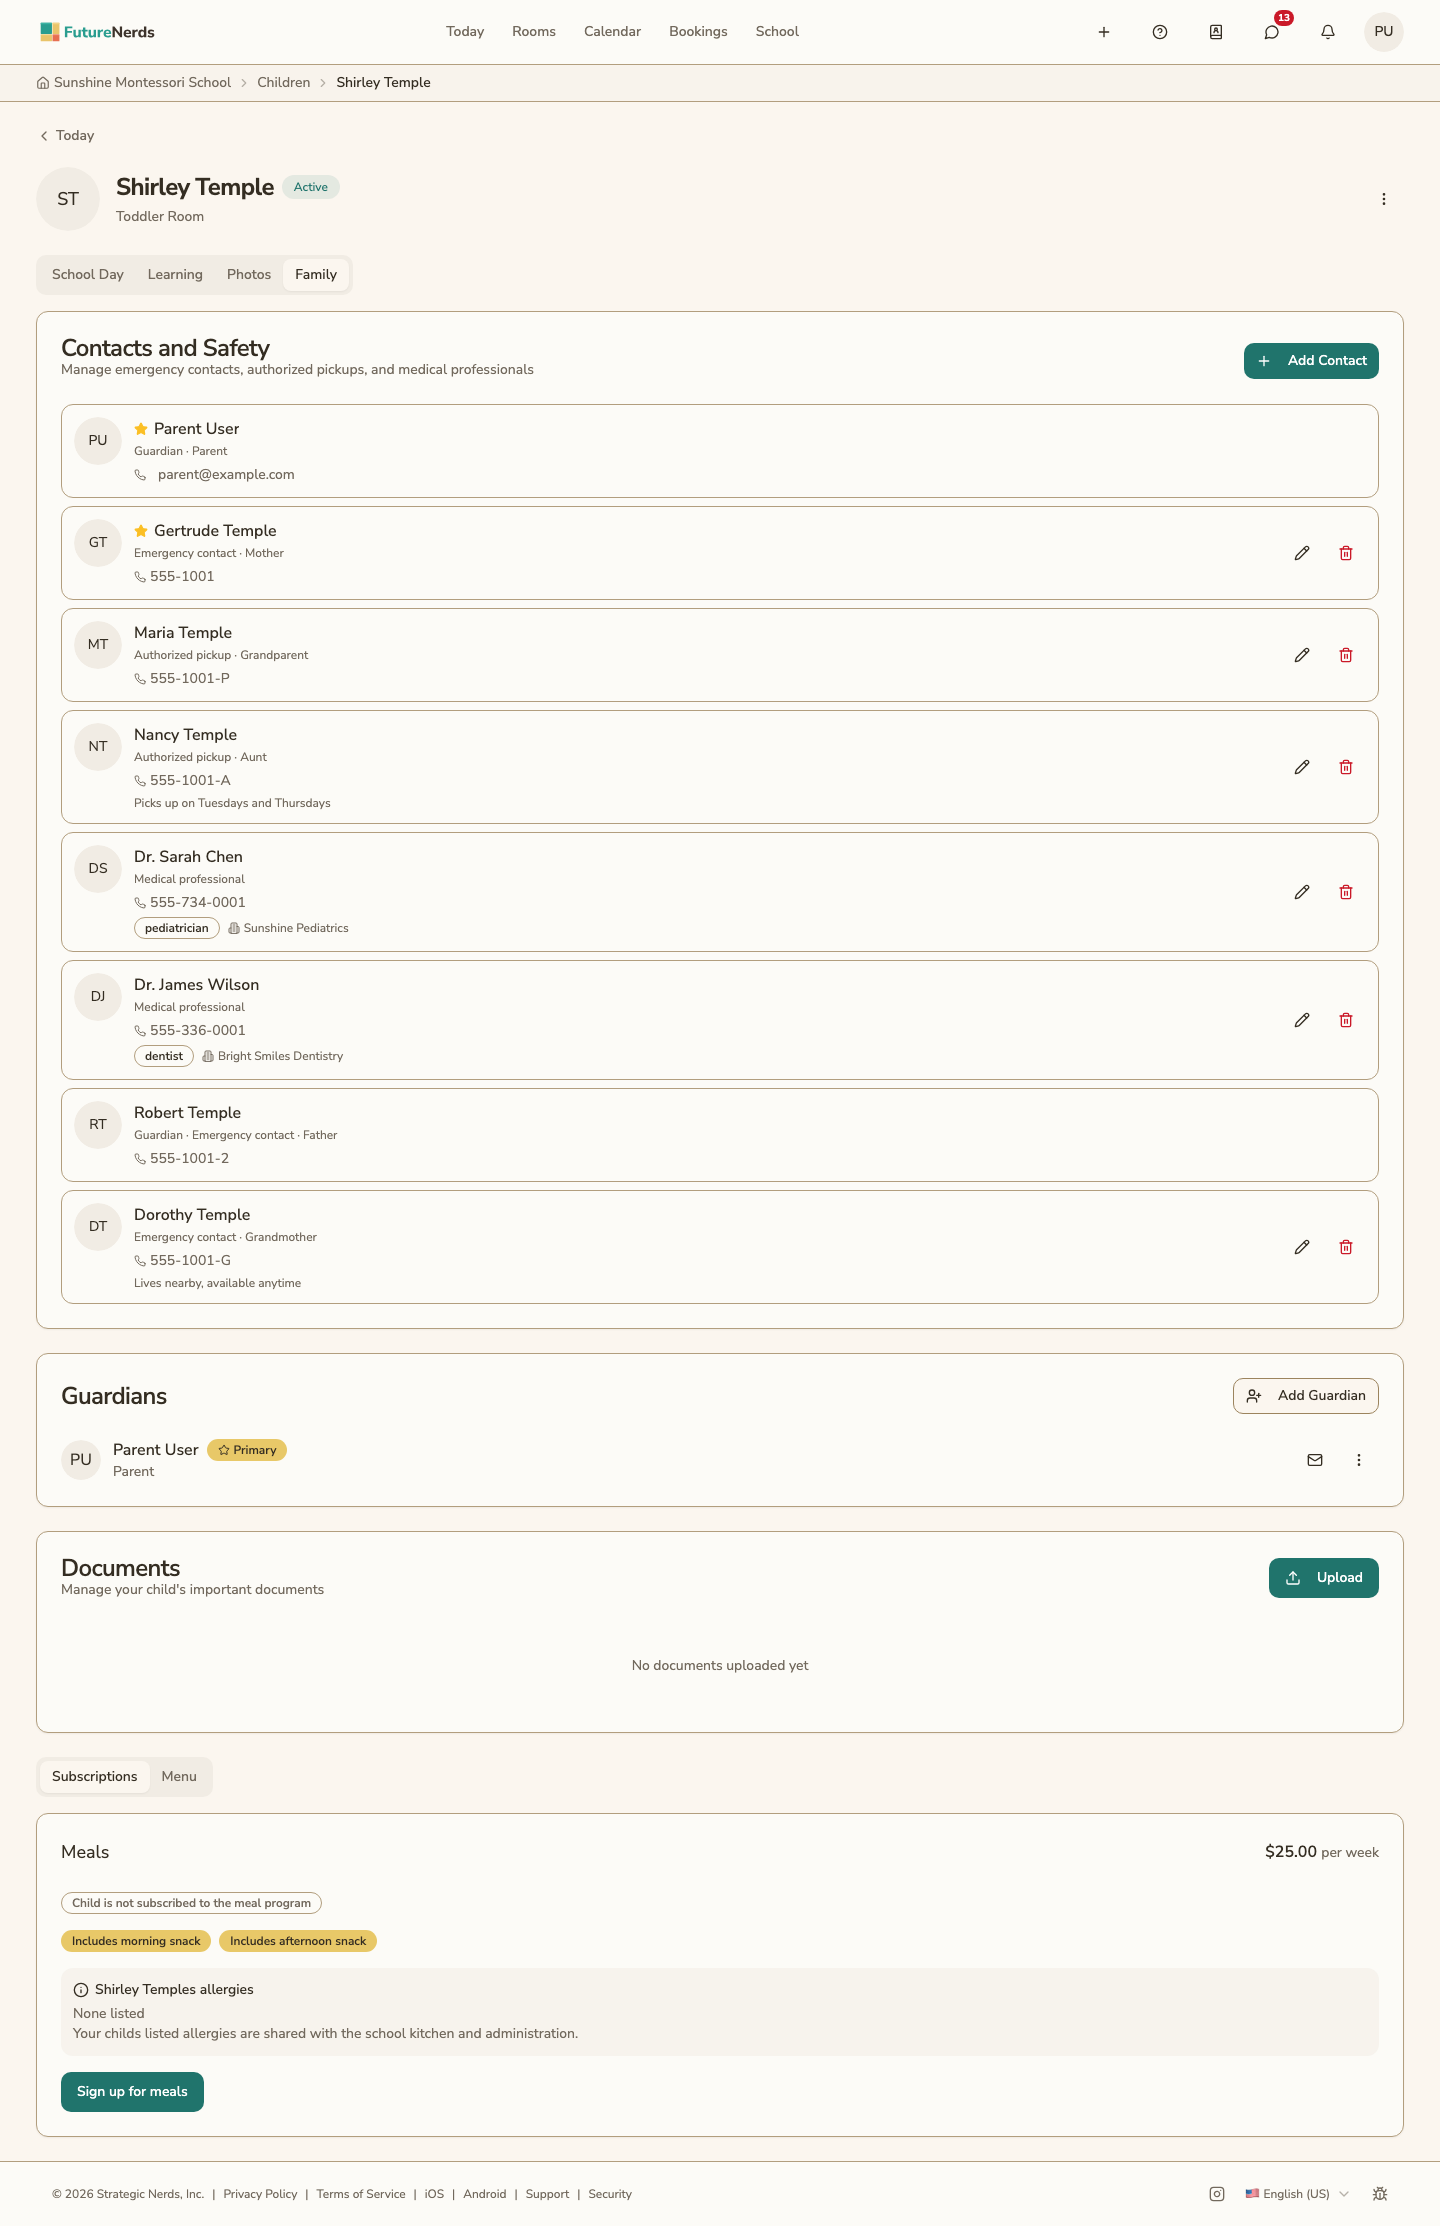Click the Add Guardian button

[x=1306, y=1396]
